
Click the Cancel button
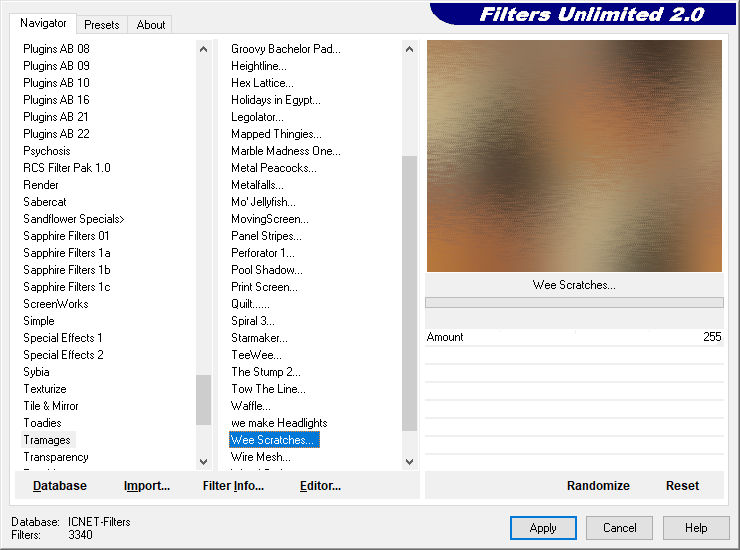tap(619, 528)
